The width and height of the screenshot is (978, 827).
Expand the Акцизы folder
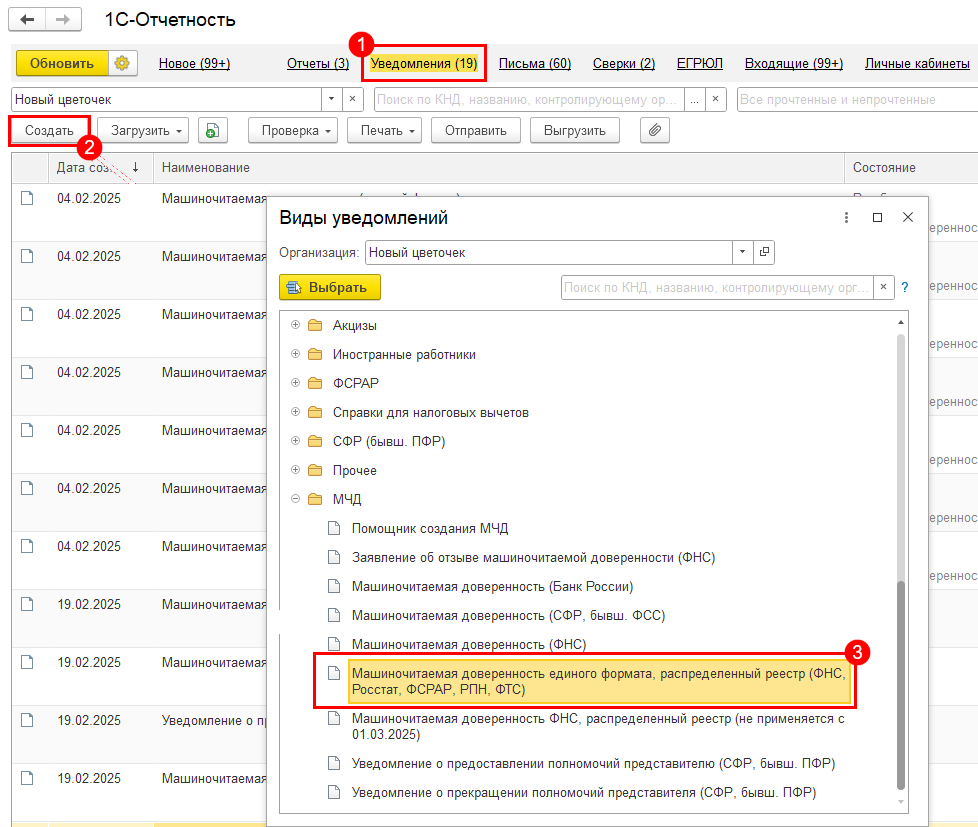pyautogui.click(x=296, y=325)
